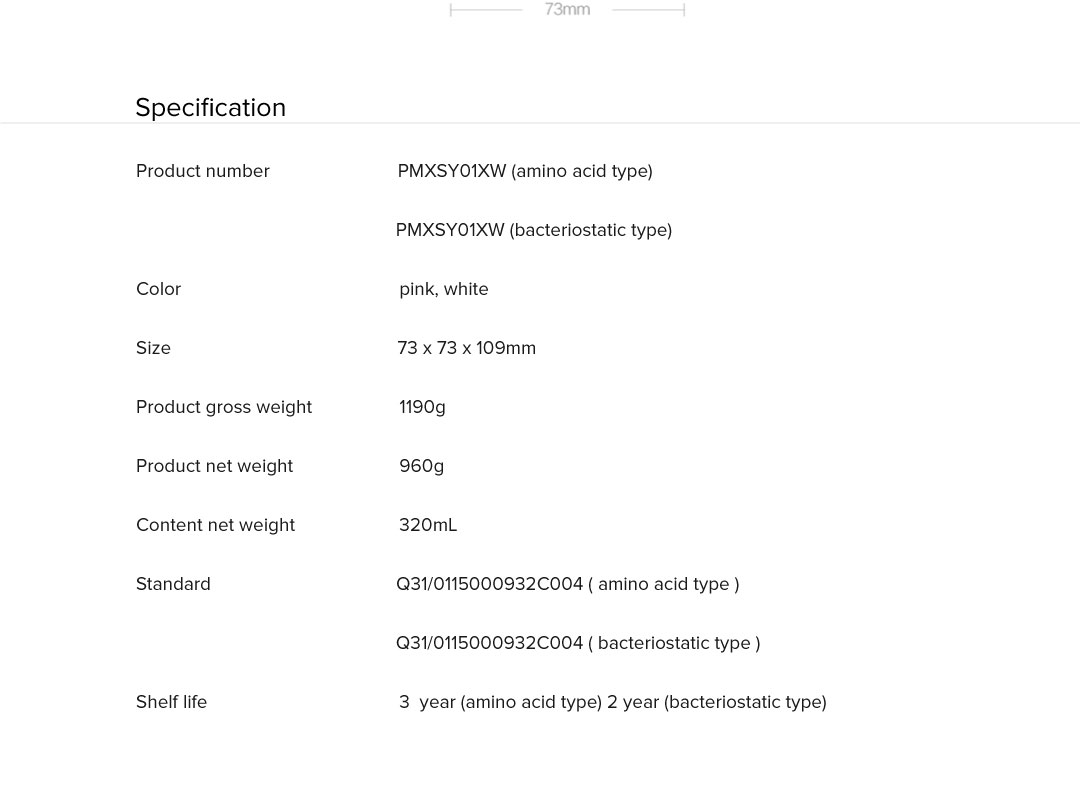Click the pink, white color value
Screen dimensions: 1080x805
pyautogui.click(x=444, y=289)
